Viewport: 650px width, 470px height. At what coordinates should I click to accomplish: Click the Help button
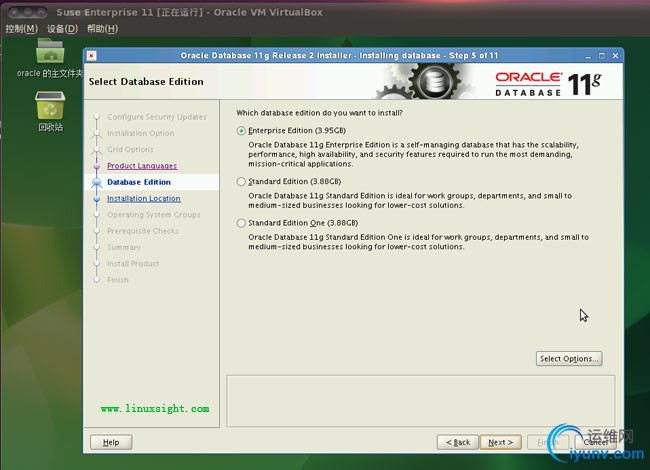[111, 442]
